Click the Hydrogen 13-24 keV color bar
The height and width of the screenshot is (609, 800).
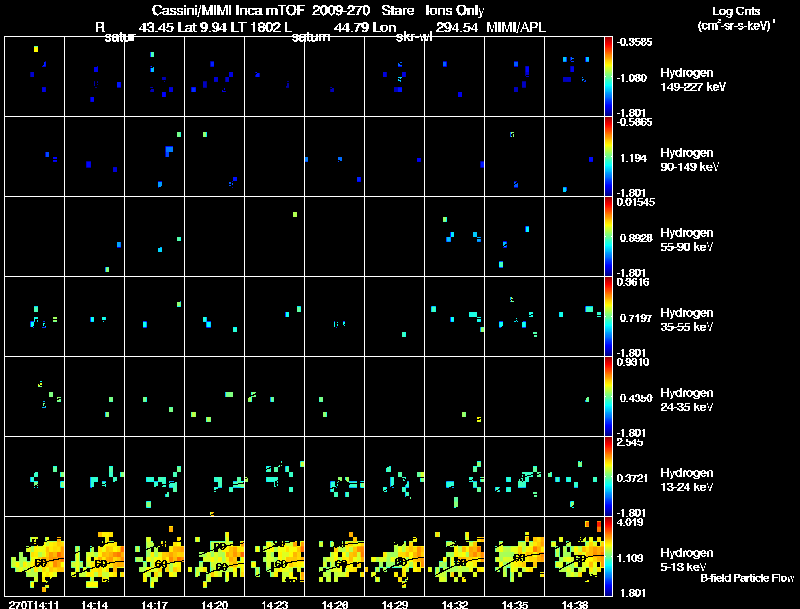[608, 477]
